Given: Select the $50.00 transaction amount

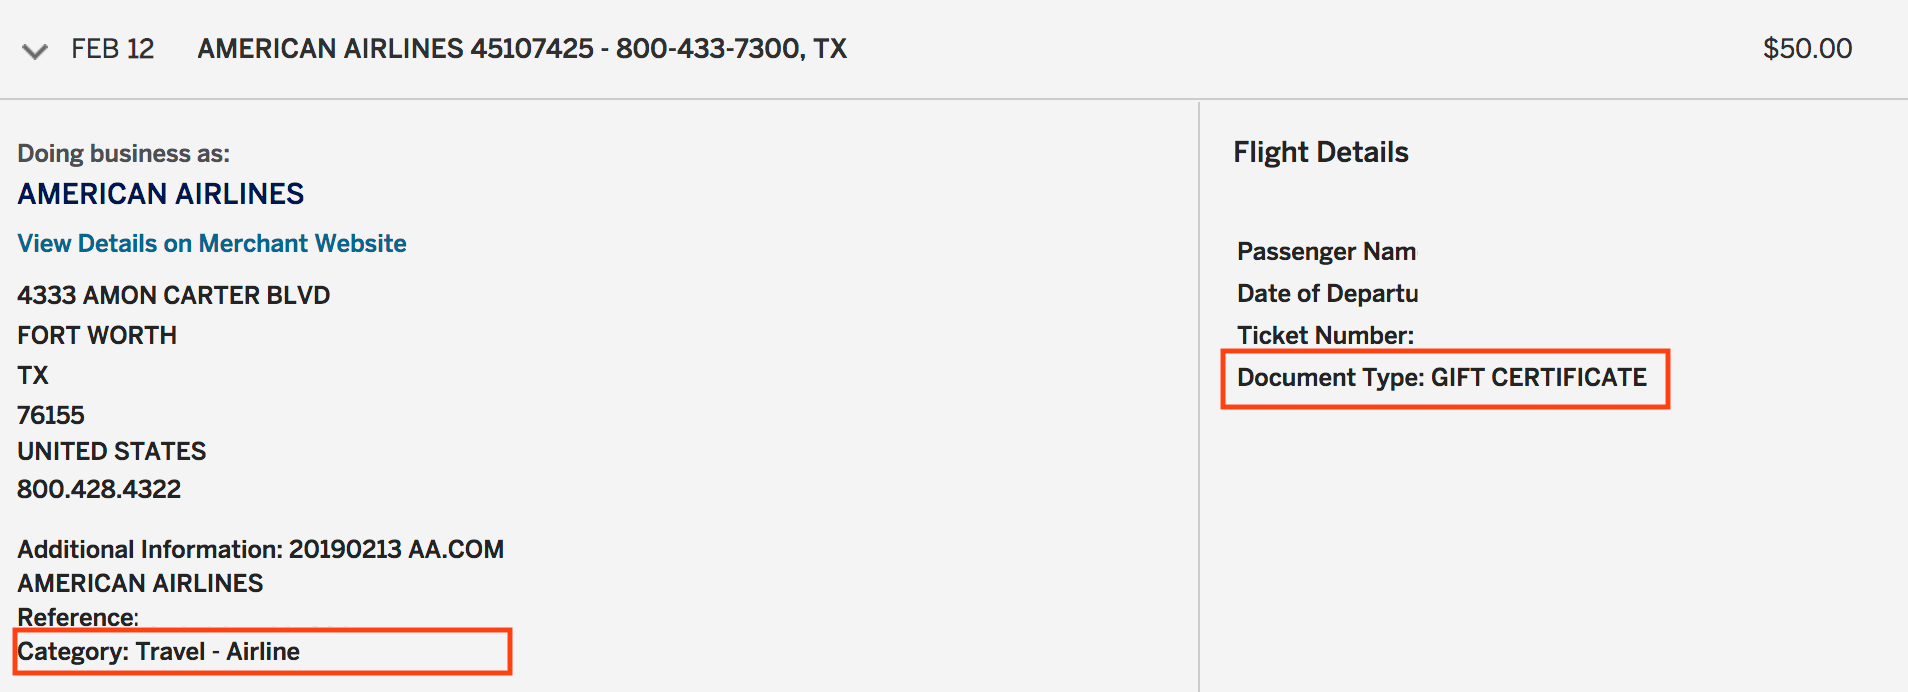Looking at the screenshot, I should [1806, 48].
